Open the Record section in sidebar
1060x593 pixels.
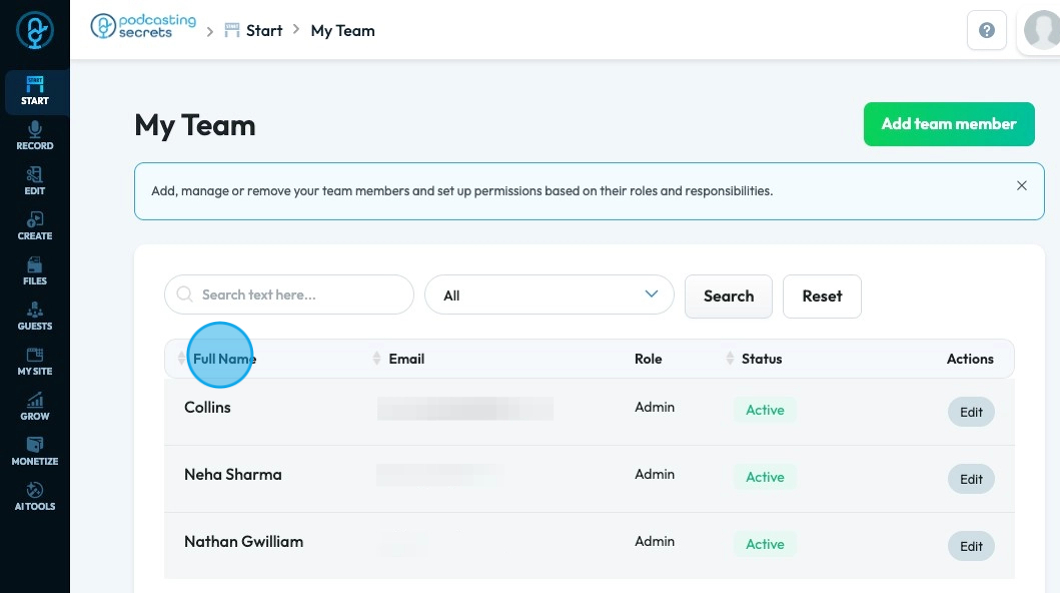[x=35, y=136]
